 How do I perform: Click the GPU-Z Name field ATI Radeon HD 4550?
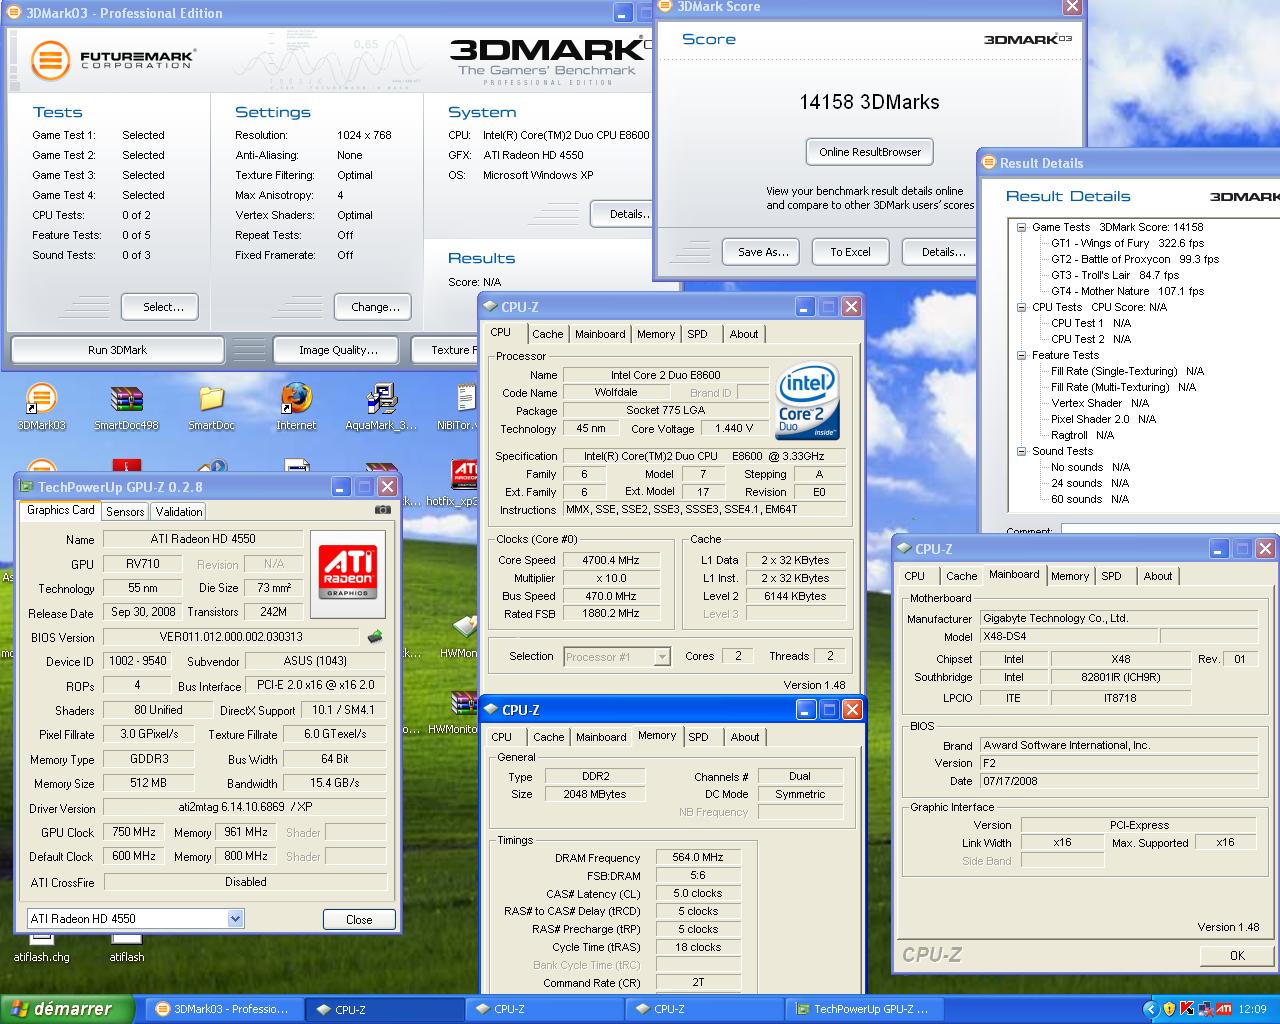(203, 539)
